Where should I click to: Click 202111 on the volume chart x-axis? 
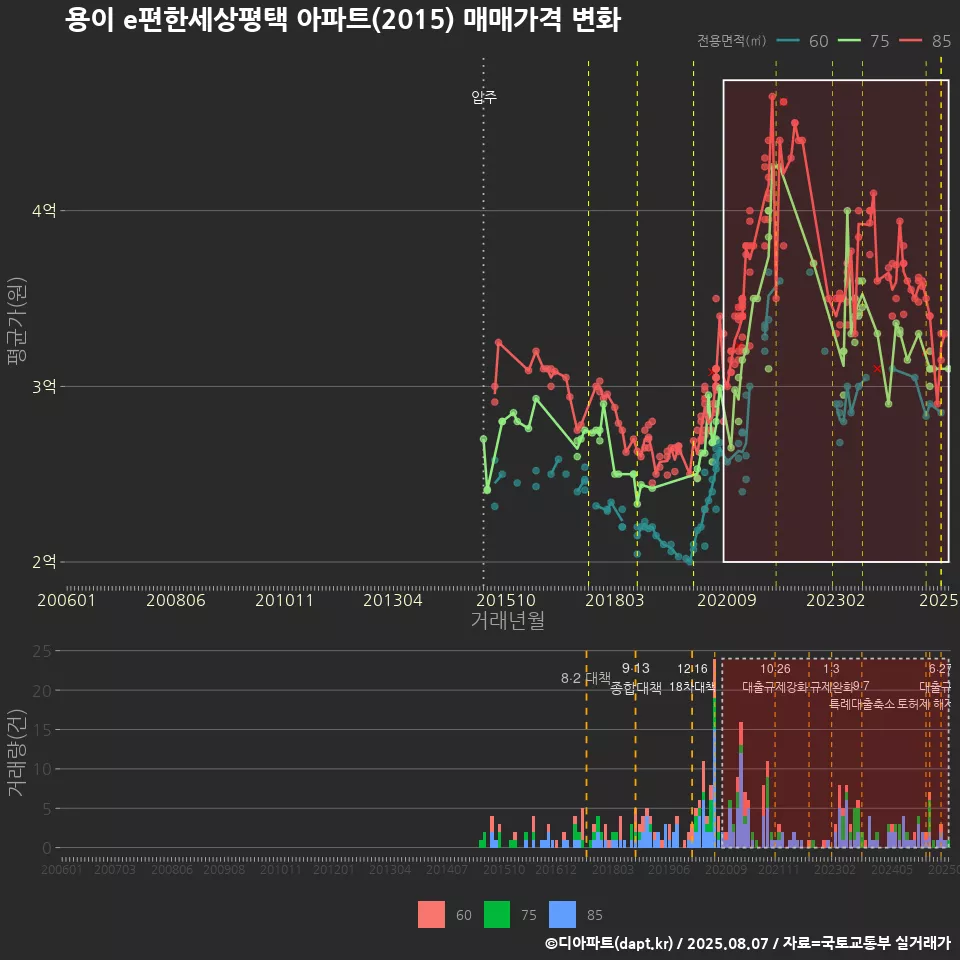[779, 869]
